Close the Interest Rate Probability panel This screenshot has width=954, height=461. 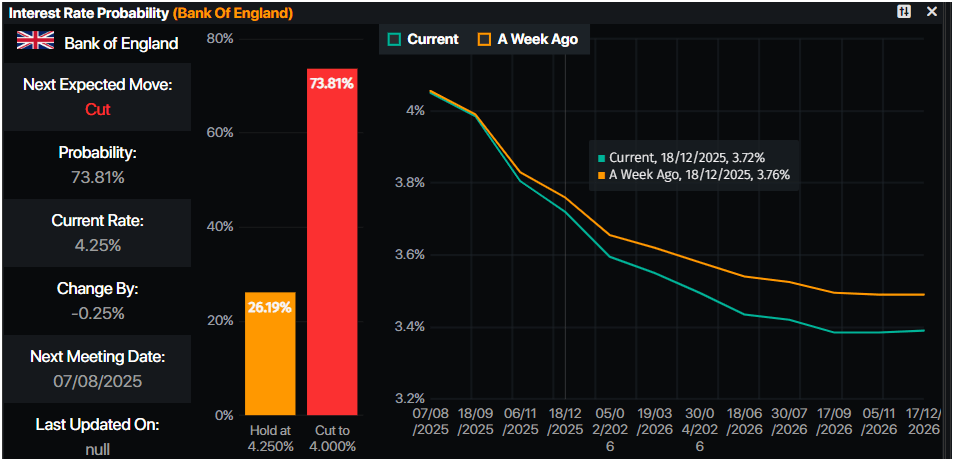(x=932, y=12)
